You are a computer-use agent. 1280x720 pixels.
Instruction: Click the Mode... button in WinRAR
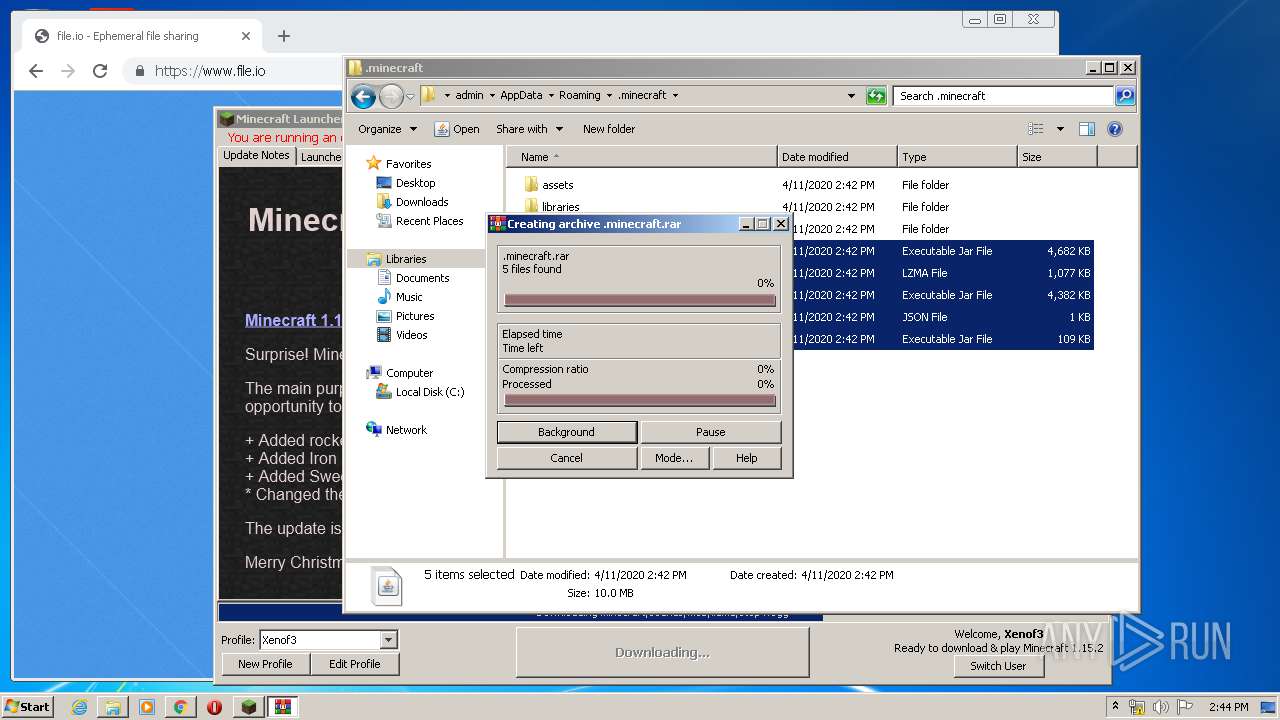click(x=674, y=458)
